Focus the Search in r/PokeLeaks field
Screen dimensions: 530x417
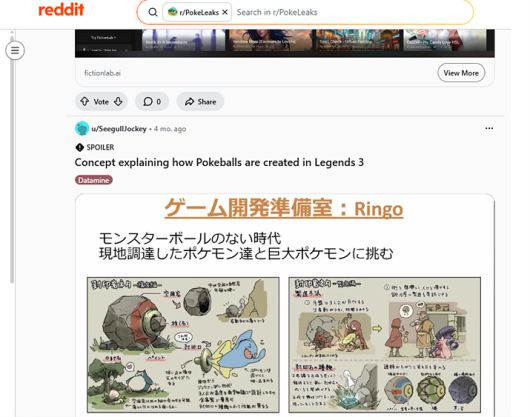point(352,13)
